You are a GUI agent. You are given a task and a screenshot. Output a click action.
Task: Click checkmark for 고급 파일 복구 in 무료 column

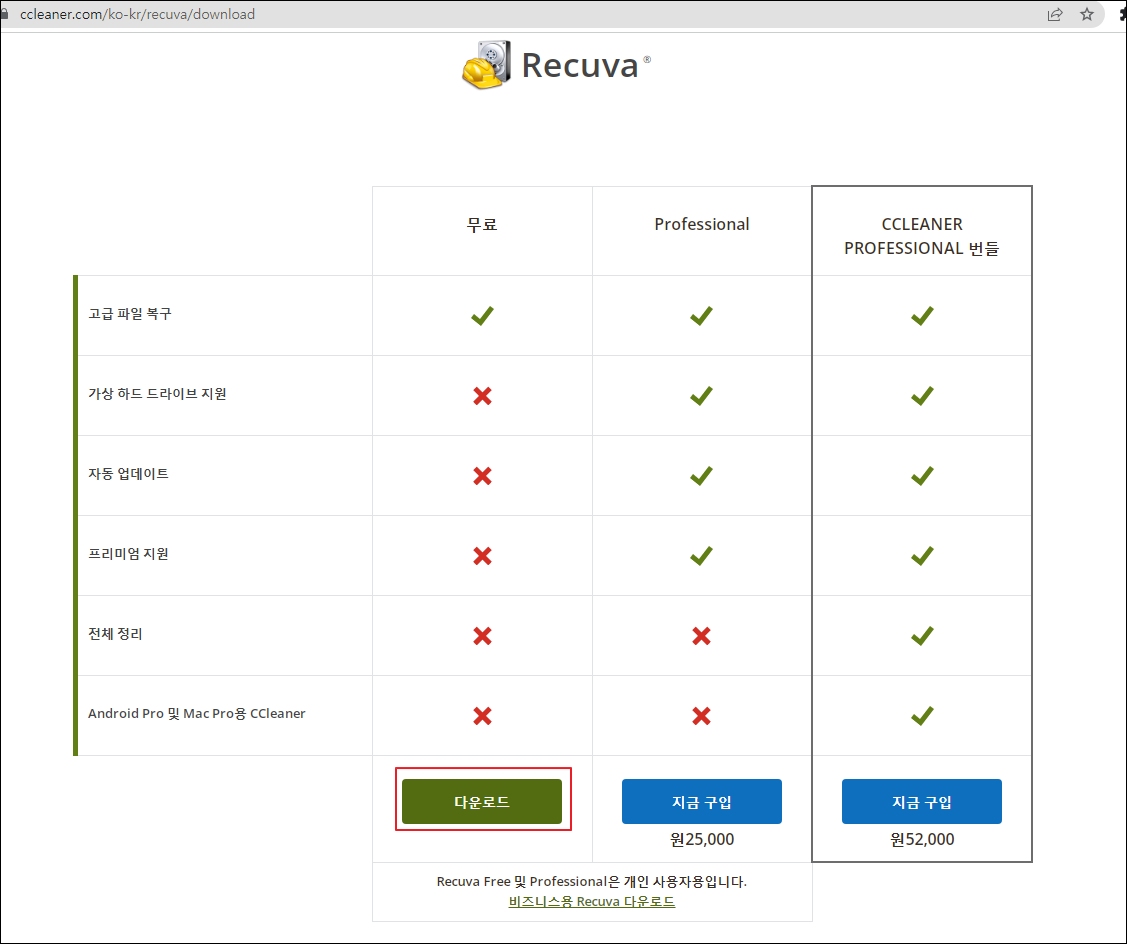[x=482, y=316]
